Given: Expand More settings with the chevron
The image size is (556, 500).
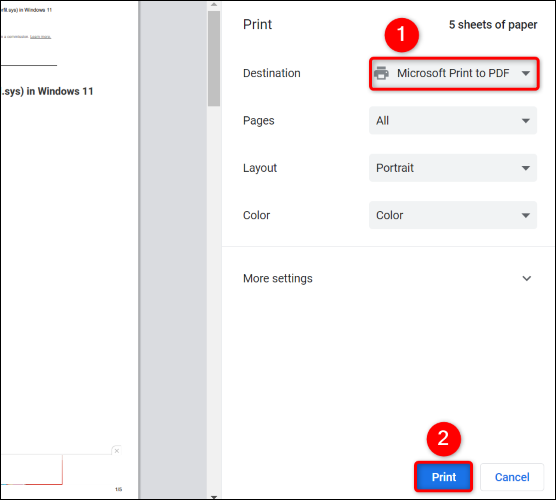Looking at the screenshot, I should pyautogui.click(x=527, y=278).
